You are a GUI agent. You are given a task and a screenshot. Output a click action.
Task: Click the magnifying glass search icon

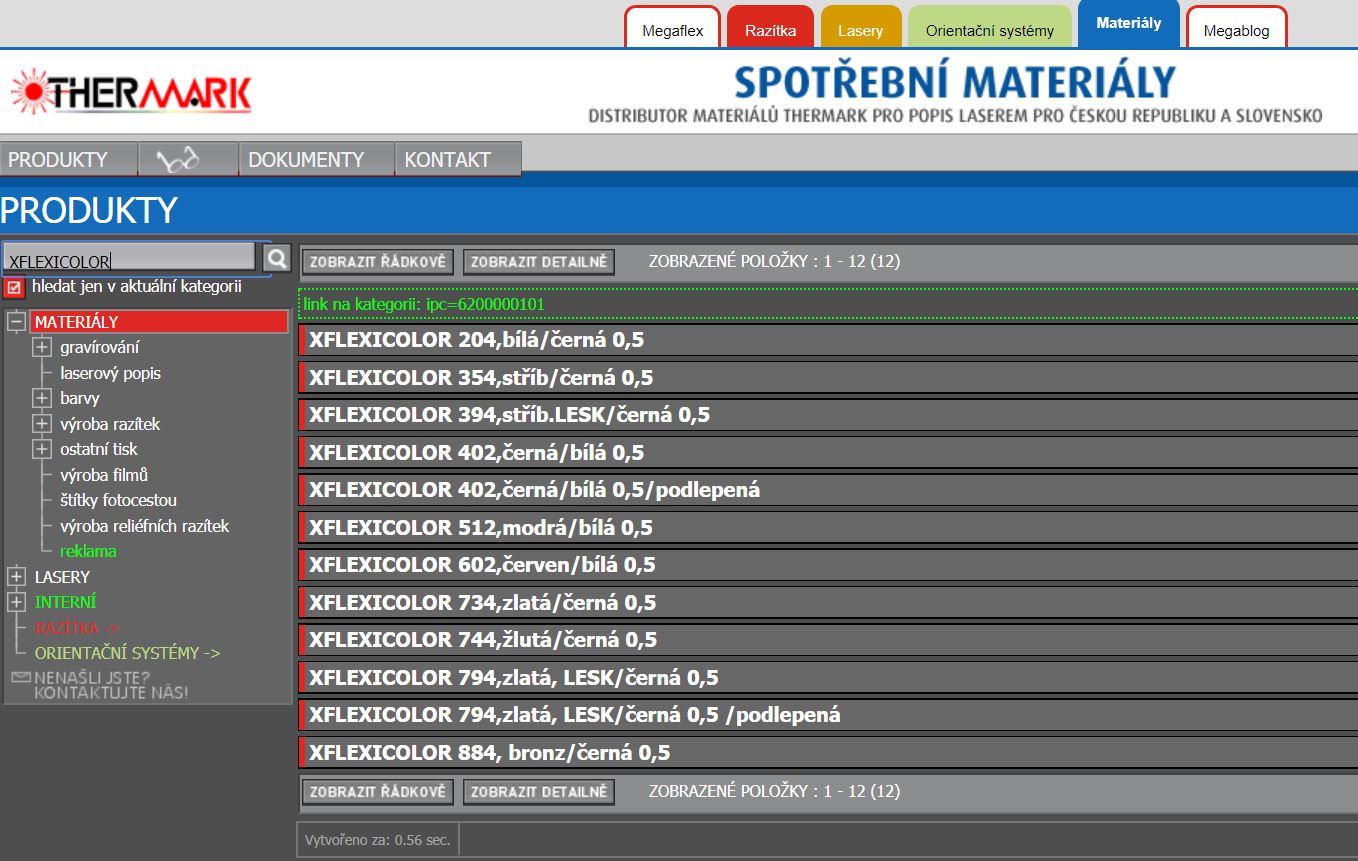point(277,259)
